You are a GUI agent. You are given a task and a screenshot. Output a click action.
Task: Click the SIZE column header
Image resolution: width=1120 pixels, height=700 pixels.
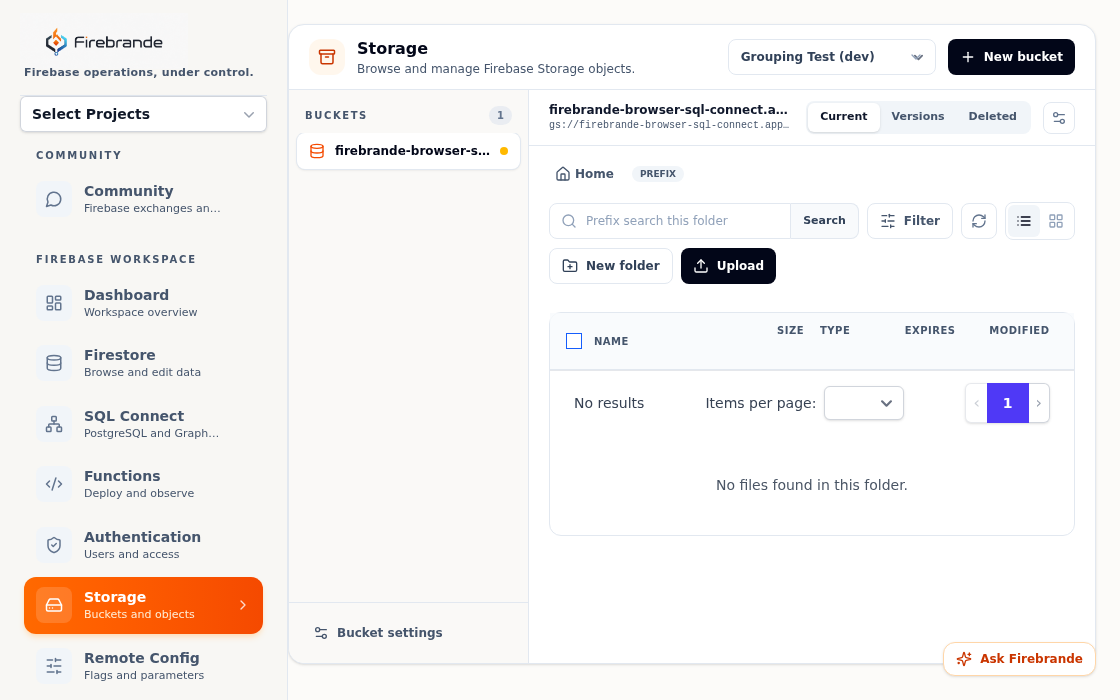pyautogui.click(x=790, y=330)
